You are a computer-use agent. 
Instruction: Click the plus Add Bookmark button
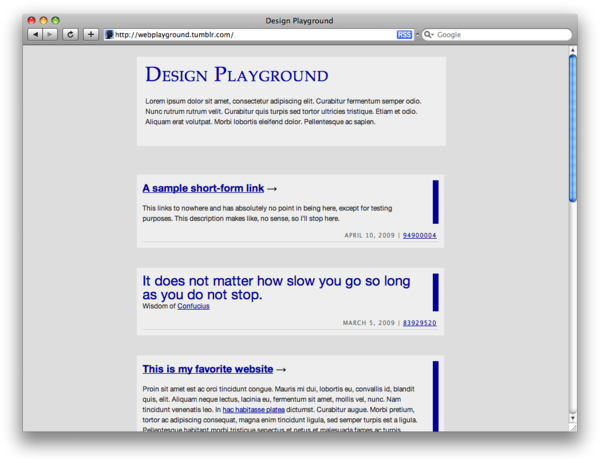point(90,34)
